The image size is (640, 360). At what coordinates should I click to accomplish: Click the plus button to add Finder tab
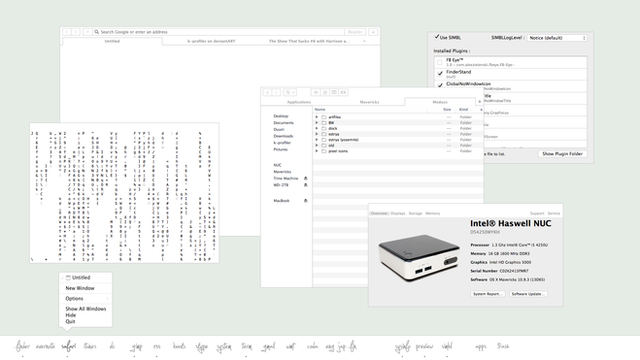pos(480,102)
